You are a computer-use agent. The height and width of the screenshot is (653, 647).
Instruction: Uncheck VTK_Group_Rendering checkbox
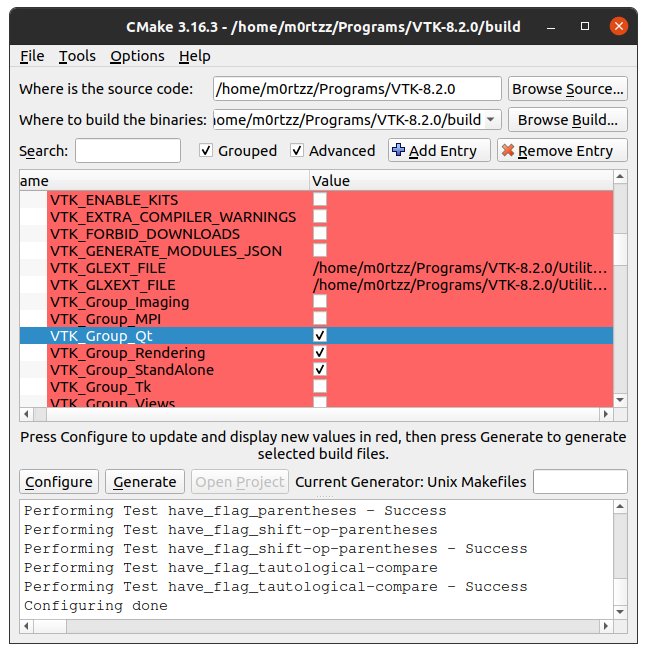coord(320,353)
